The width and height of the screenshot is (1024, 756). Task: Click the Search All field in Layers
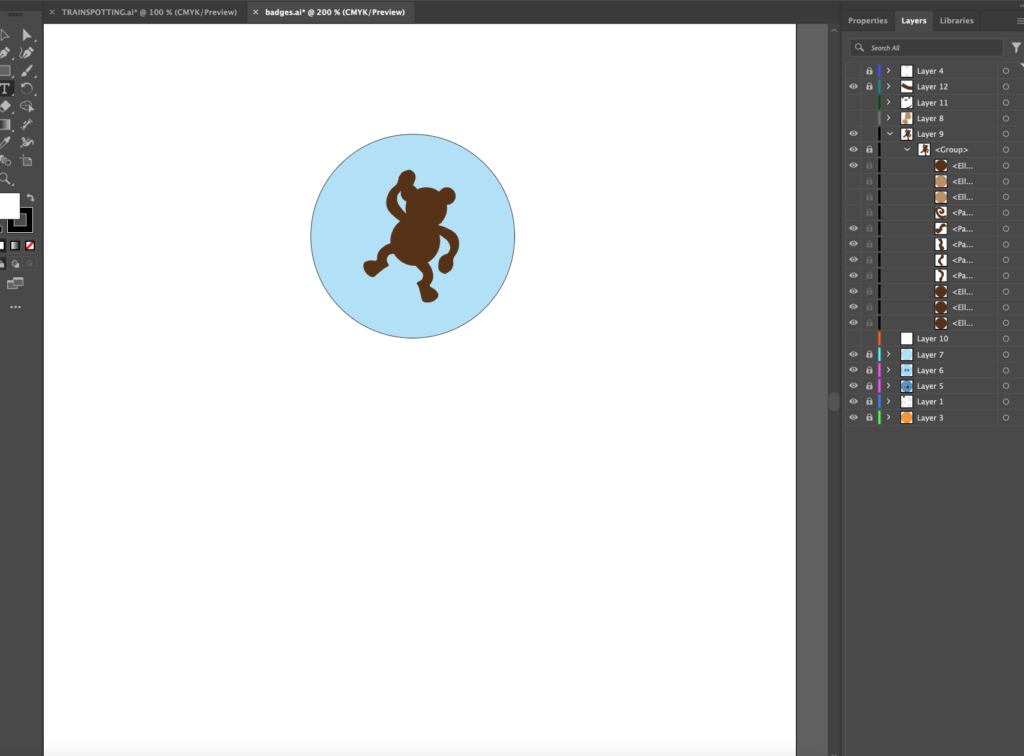pos(926,48)
